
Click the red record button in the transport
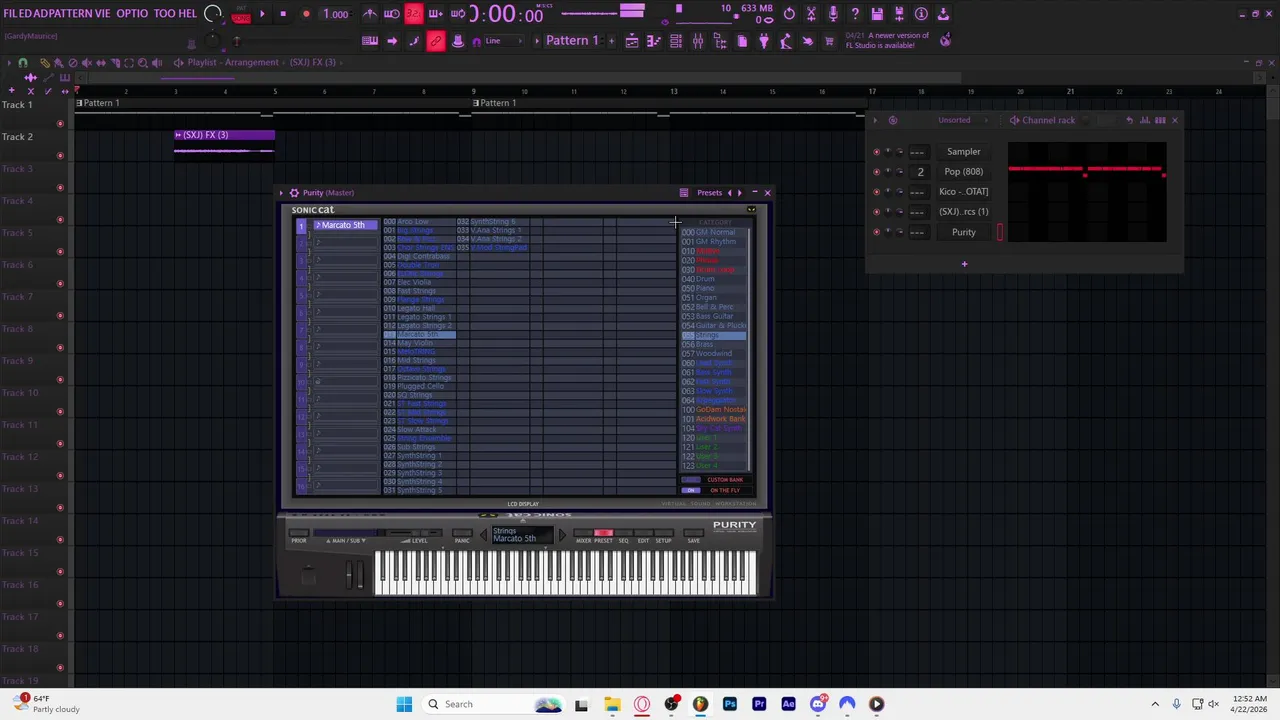click(306, 14)
